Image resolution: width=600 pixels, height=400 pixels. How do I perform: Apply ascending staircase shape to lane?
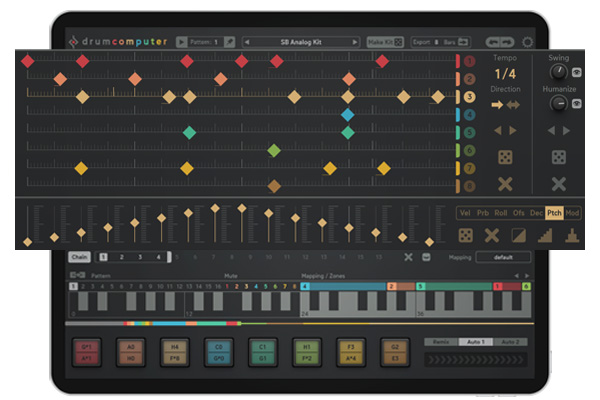[545, 235]
